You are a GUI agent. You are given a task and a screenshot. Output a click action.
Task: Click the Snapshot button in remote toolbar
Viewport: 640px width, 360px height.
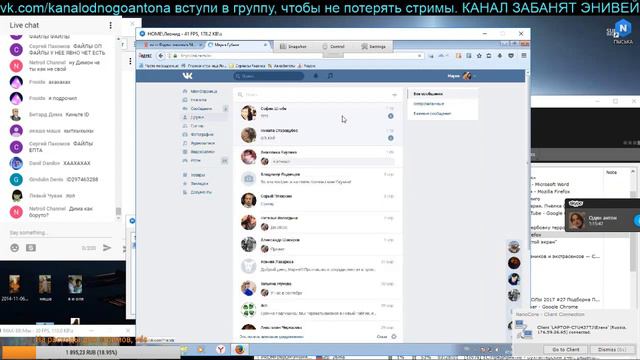coord(293,47)
